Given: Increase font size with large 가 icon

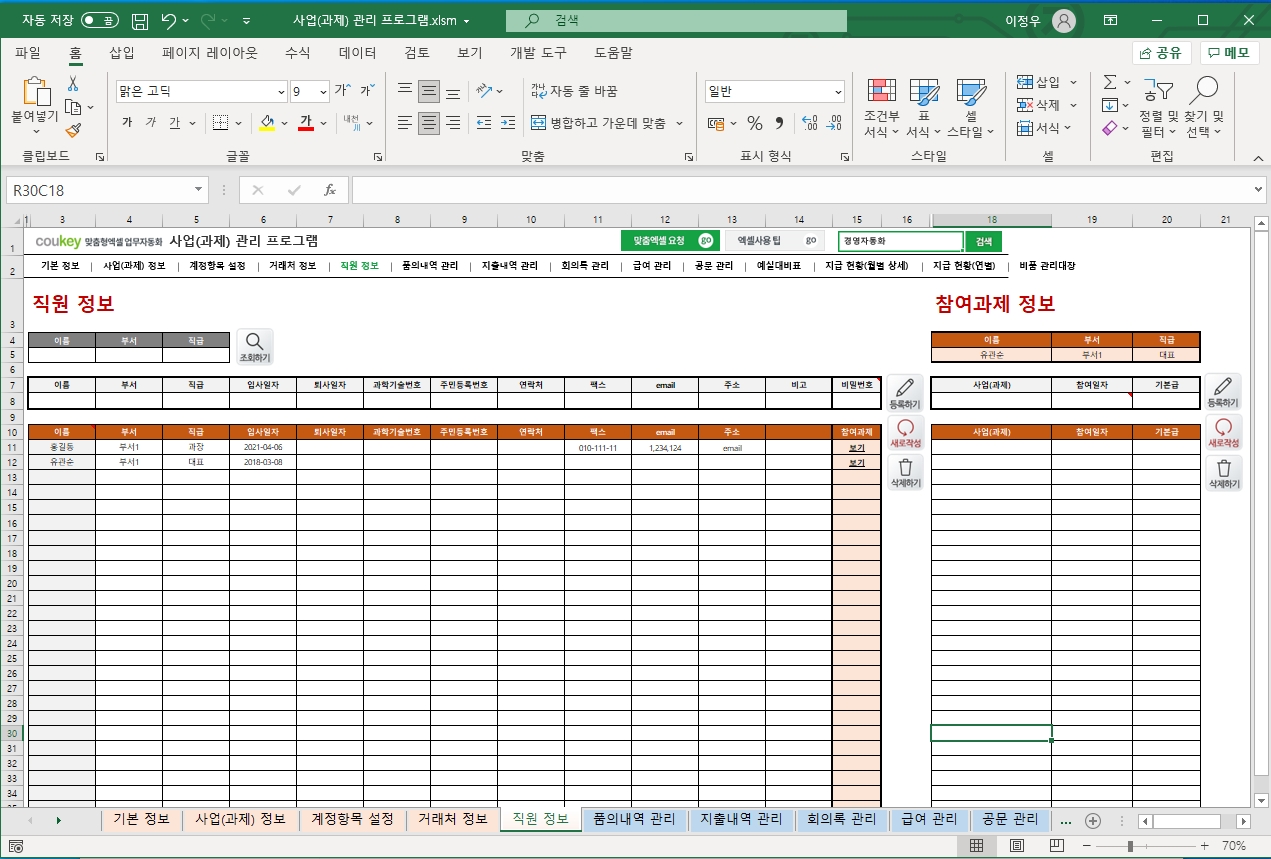Looking at the screenshot, I should (x=342, y=91).
